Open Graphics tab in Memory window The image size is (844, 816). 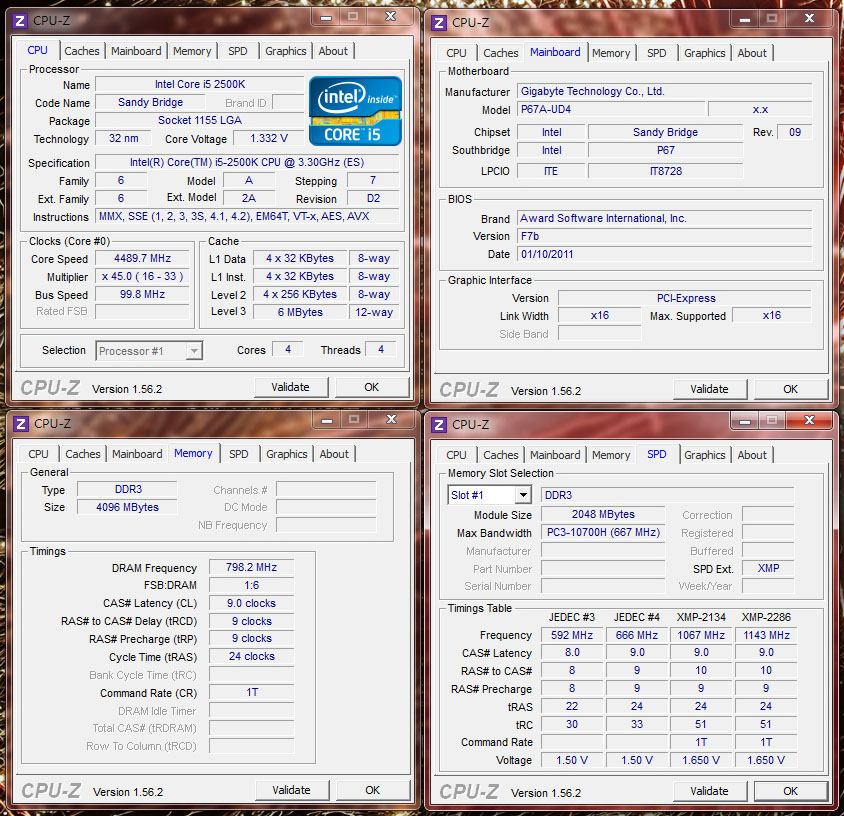point(287,454)
